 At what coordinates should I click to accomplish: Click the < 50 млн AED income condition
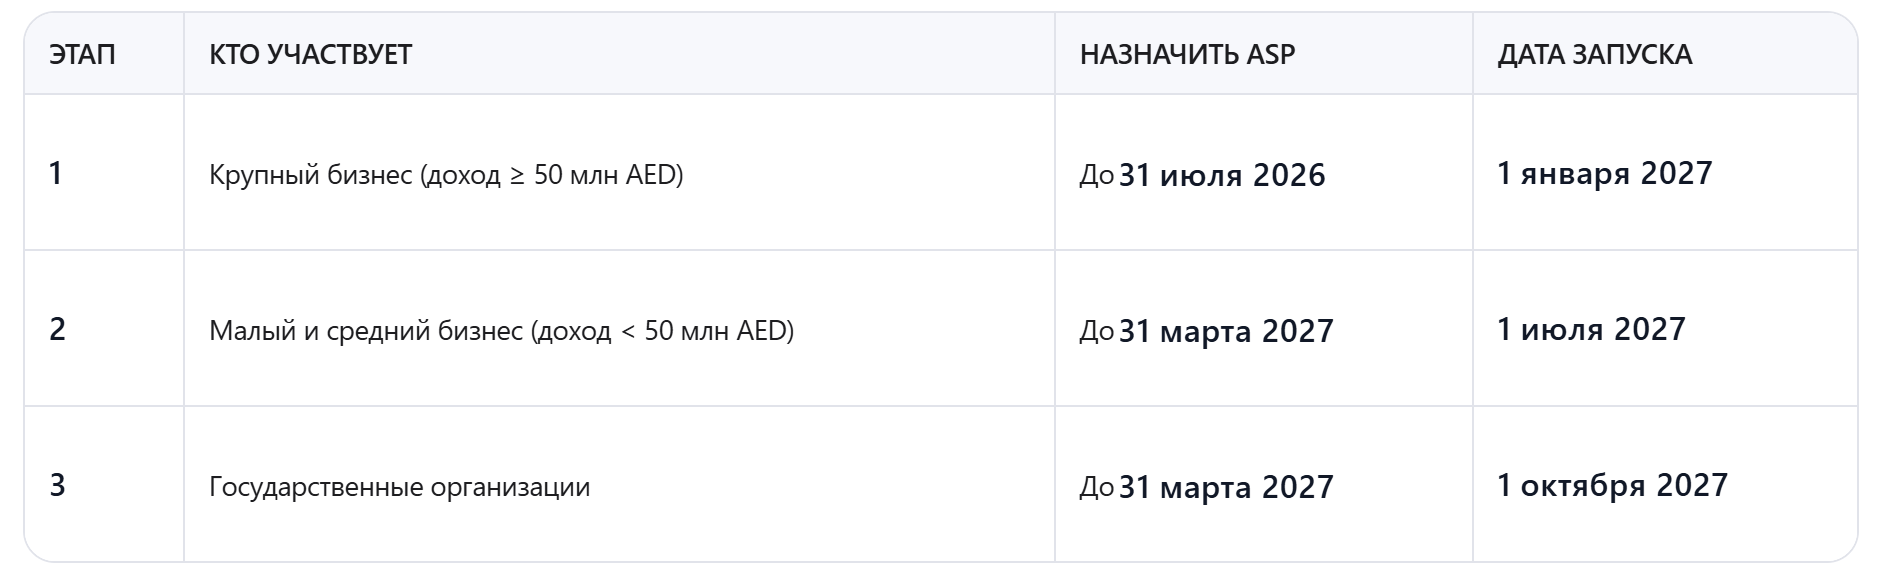pos(704,331)
